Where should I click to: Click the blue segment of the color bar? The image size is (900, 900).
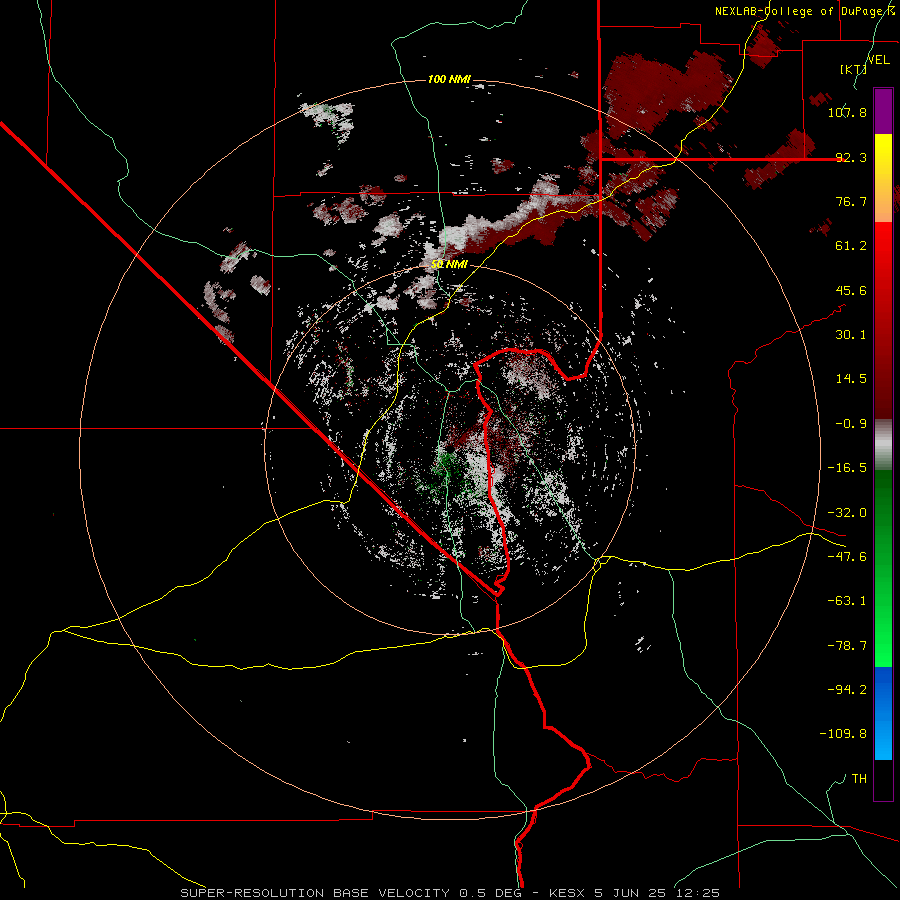[x=883, y=713]
